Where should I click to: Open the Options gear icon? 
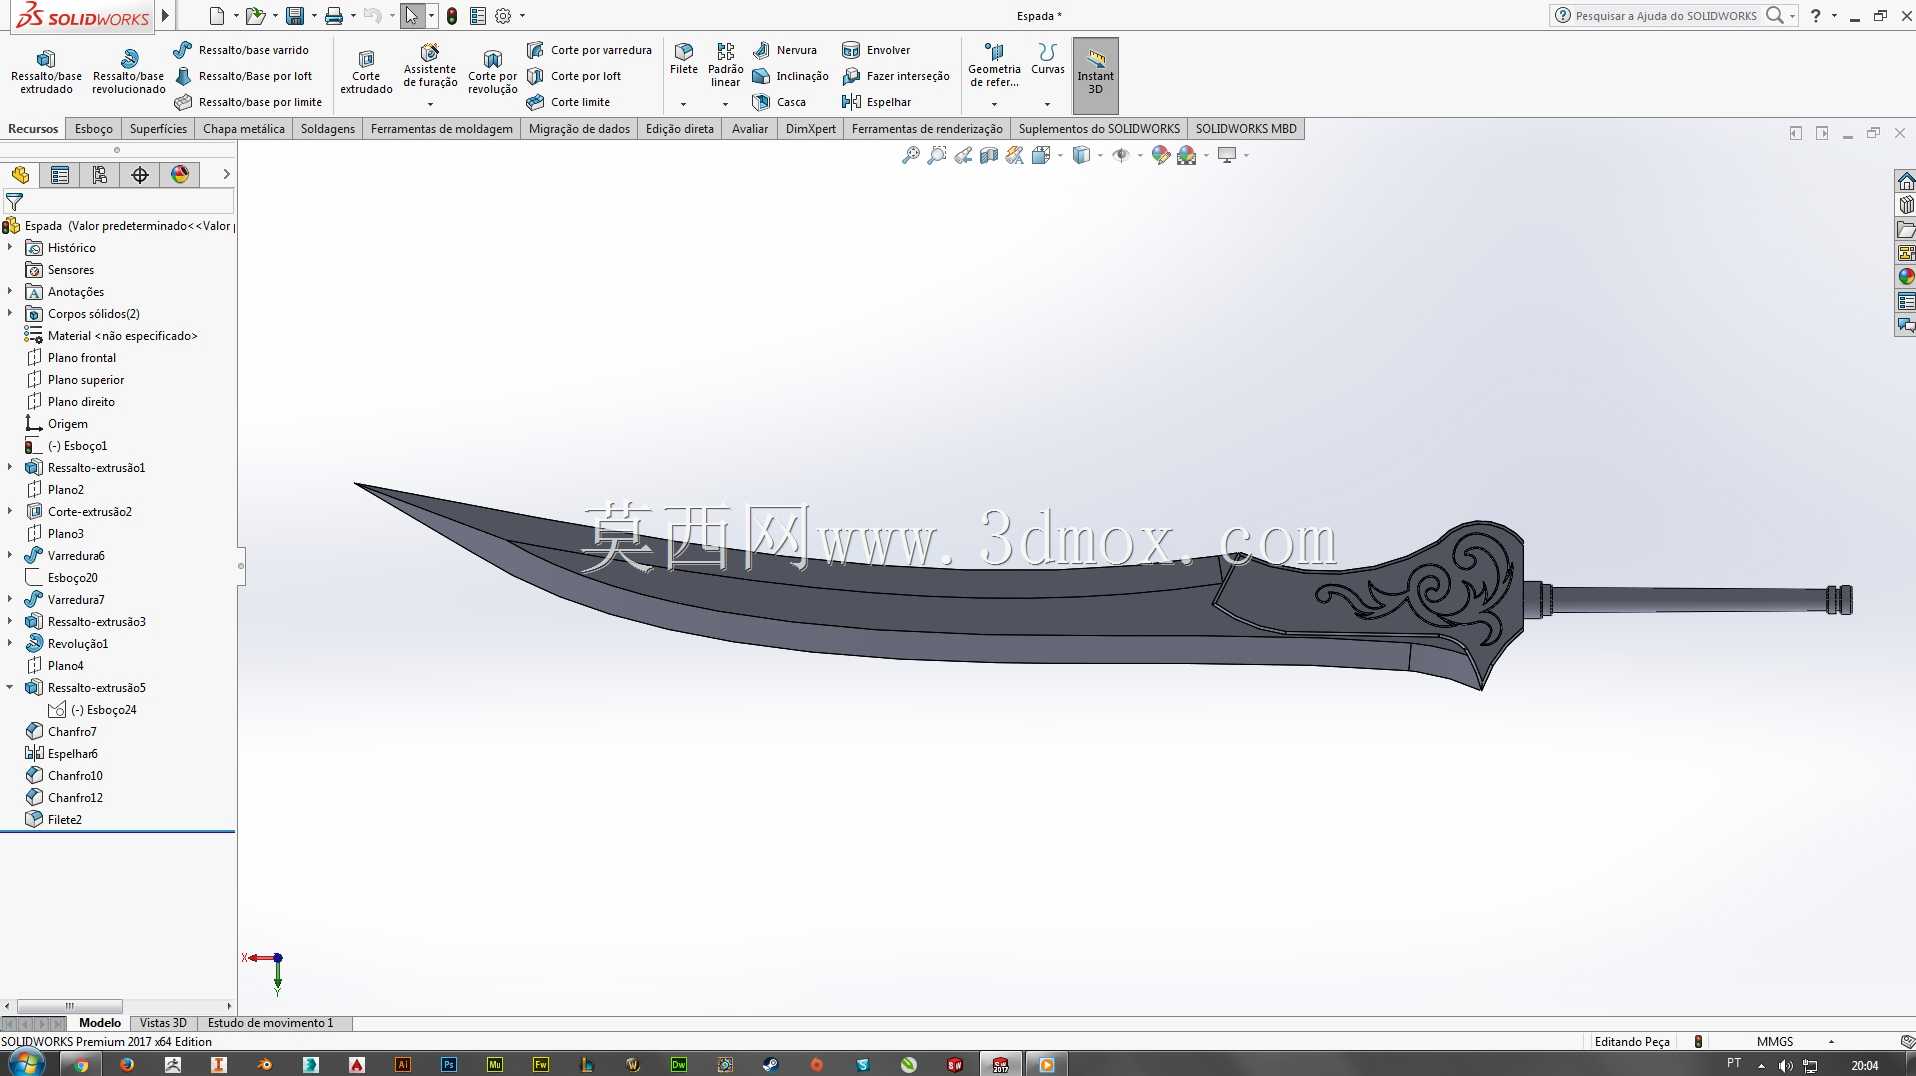503,16
